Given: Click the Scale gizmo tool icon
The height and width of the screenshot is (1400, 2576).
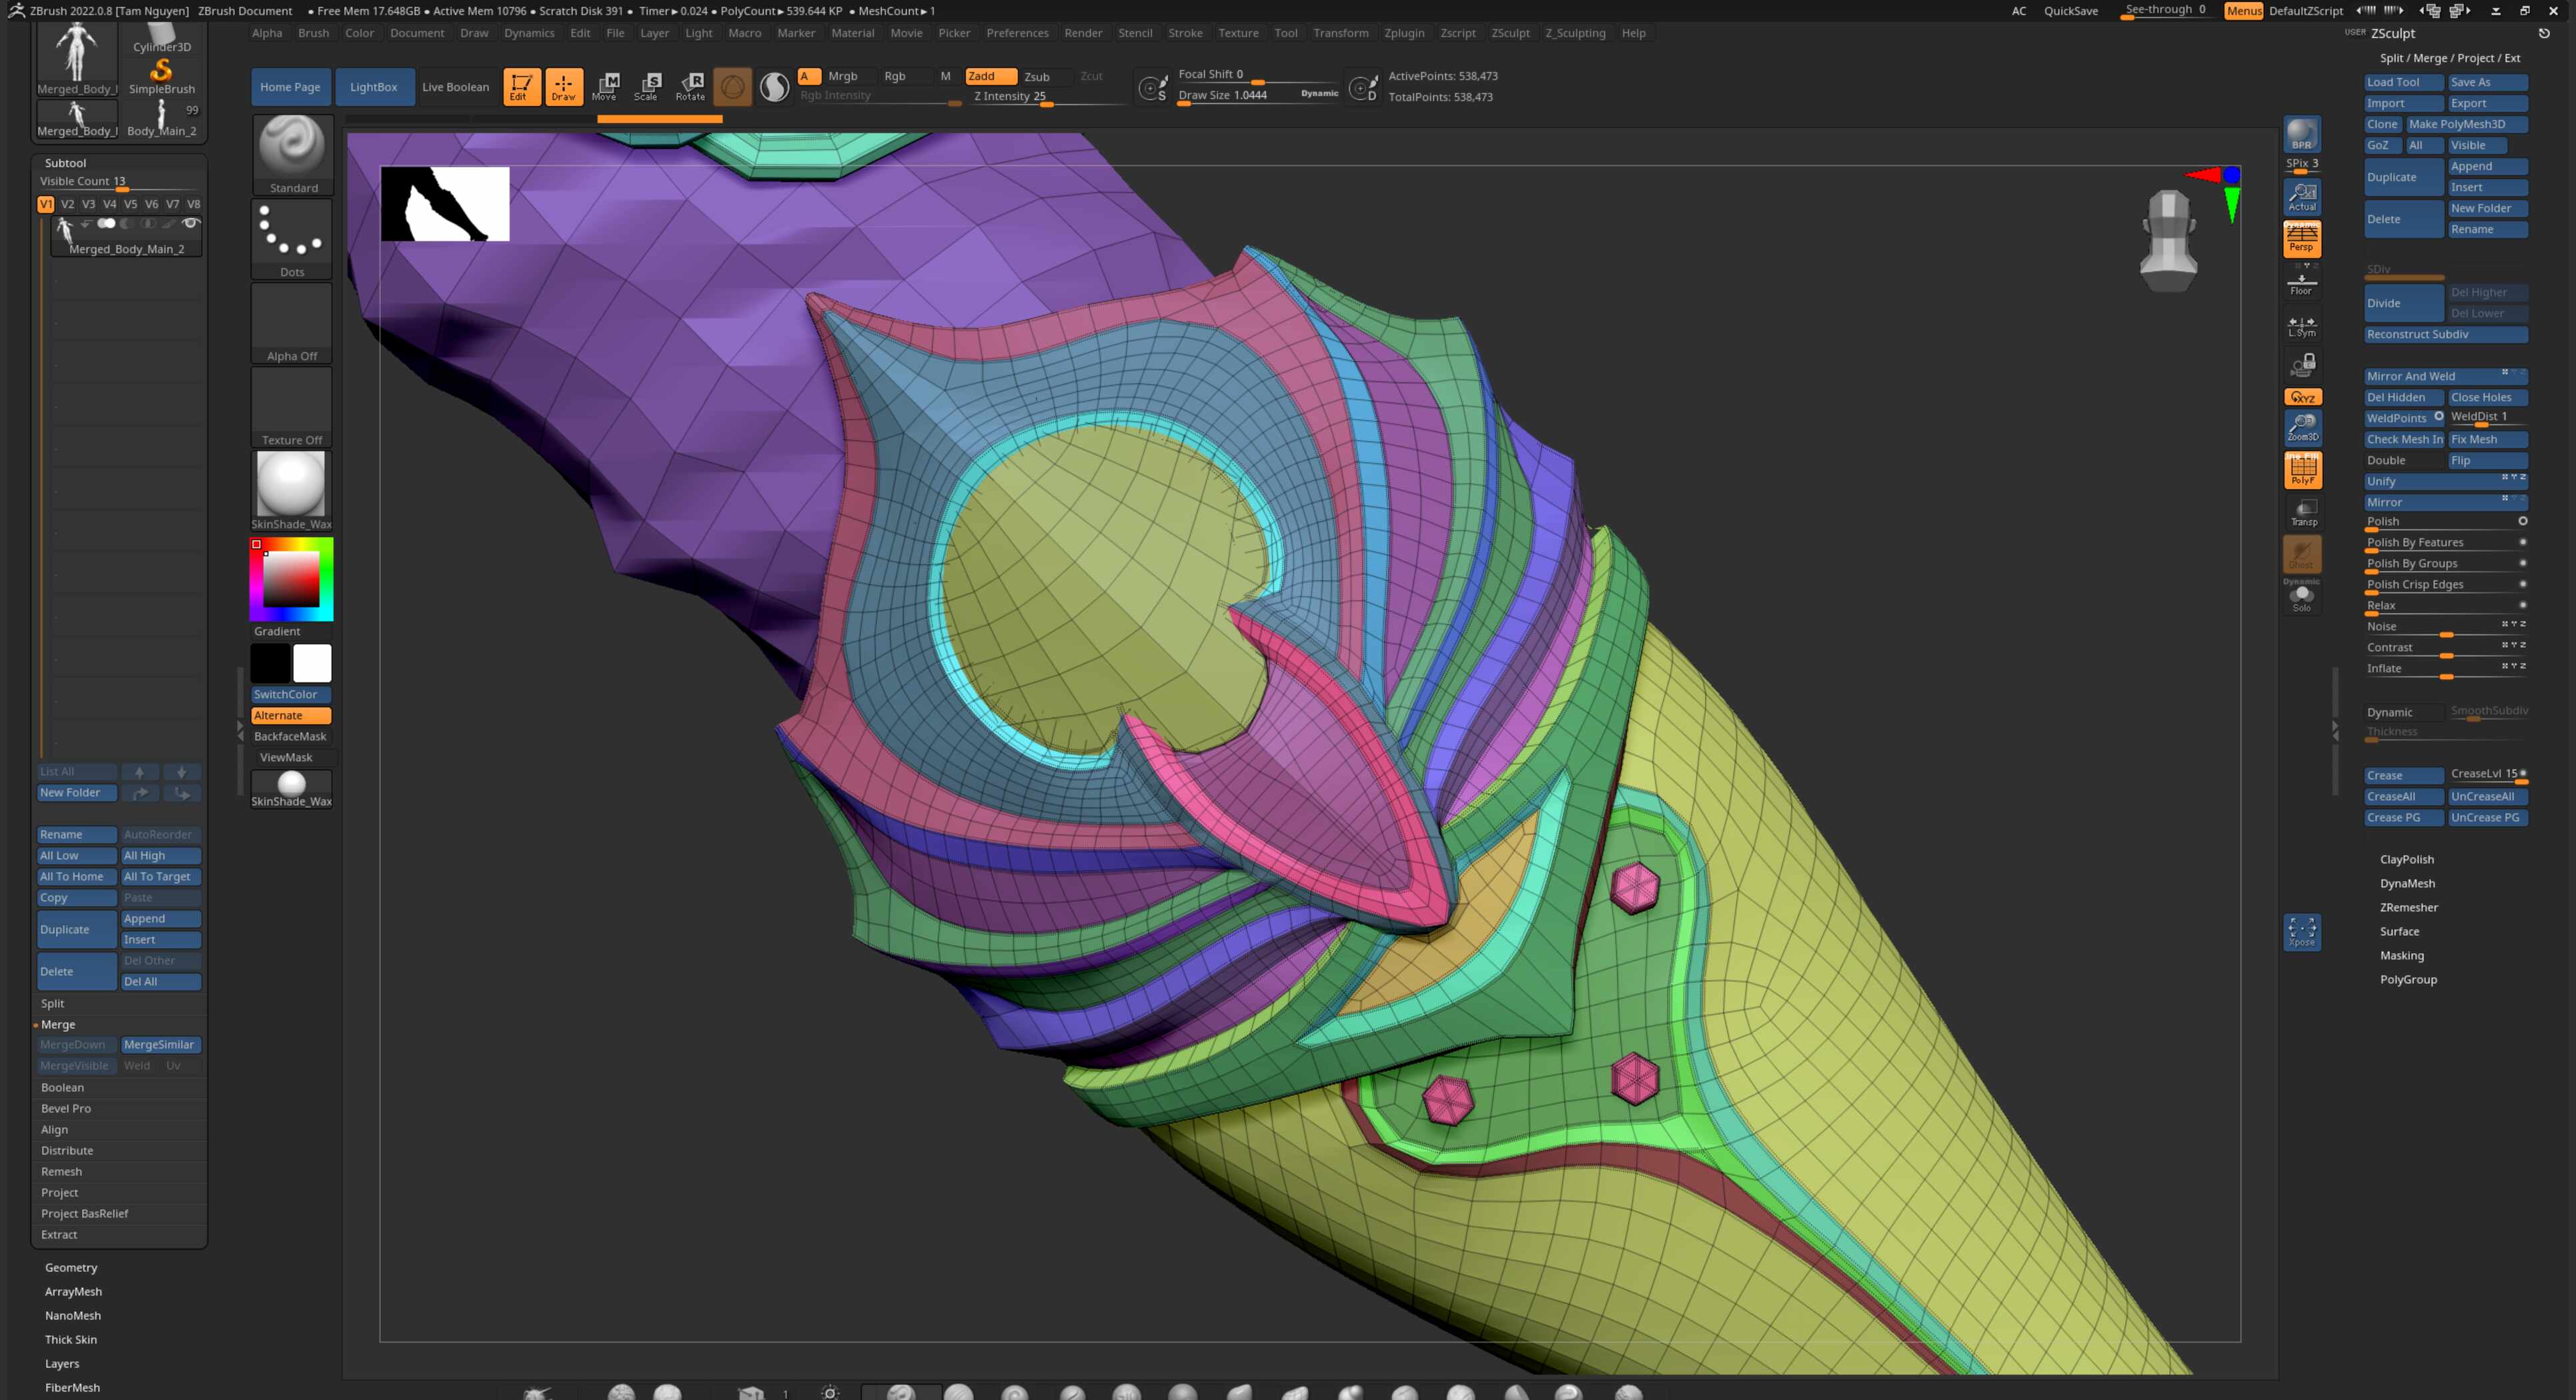Looking at the screenshot, I should tap(647, 87).
